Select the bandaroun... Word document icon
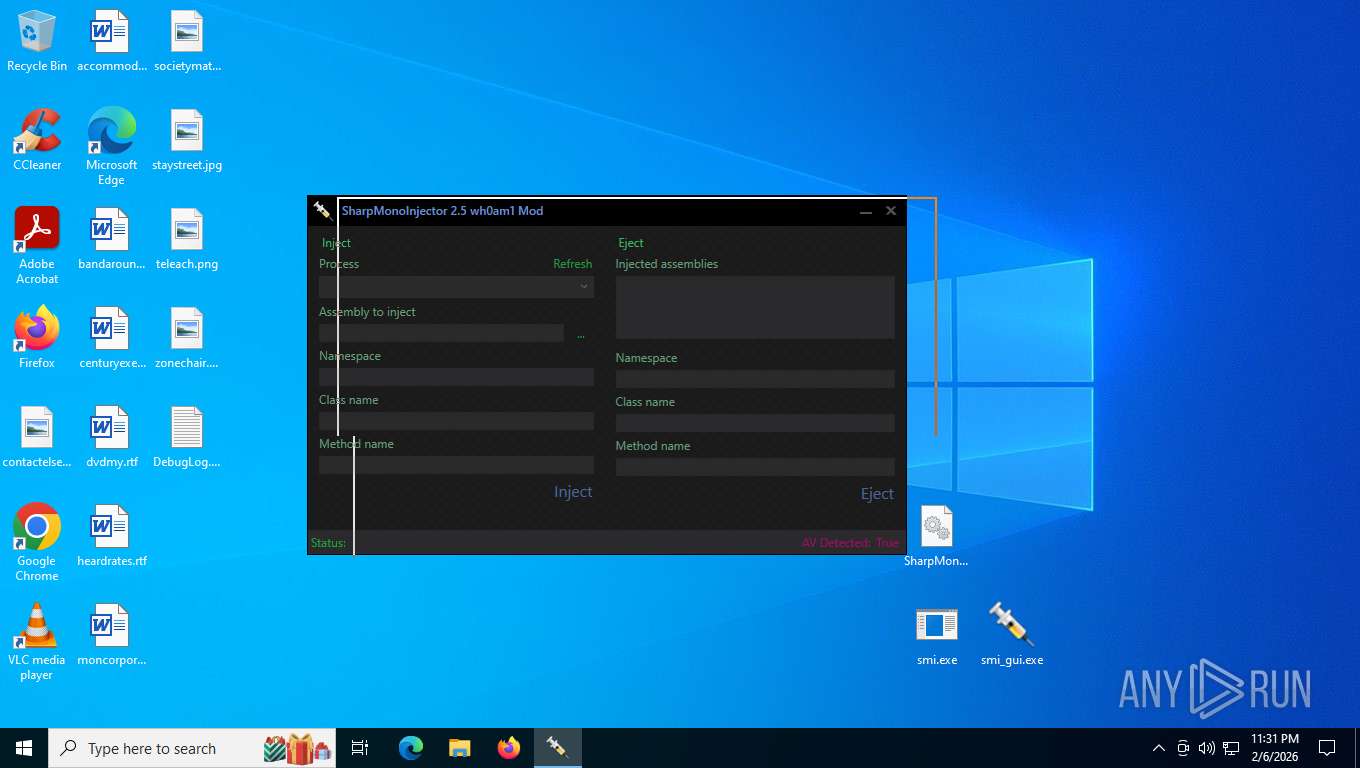 pos(111,240)
